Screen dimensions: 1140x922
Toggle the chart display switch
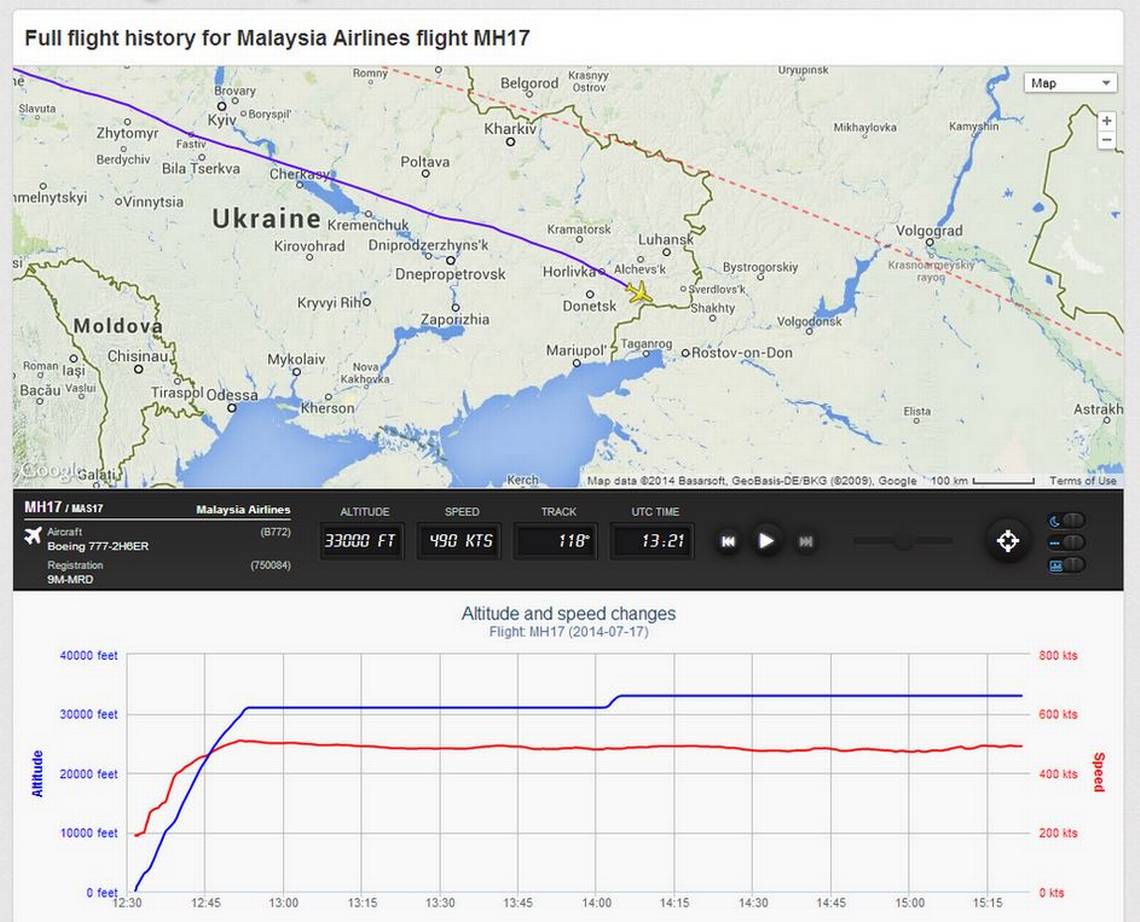1067,565
